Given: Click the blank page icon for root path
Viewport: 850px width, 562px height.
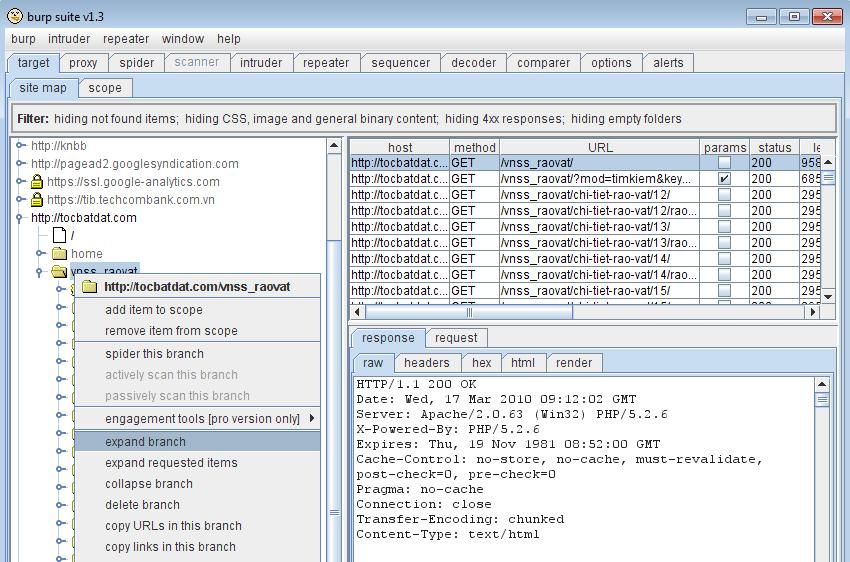Looking at the screenshot, I should click(x=59, y=236).
